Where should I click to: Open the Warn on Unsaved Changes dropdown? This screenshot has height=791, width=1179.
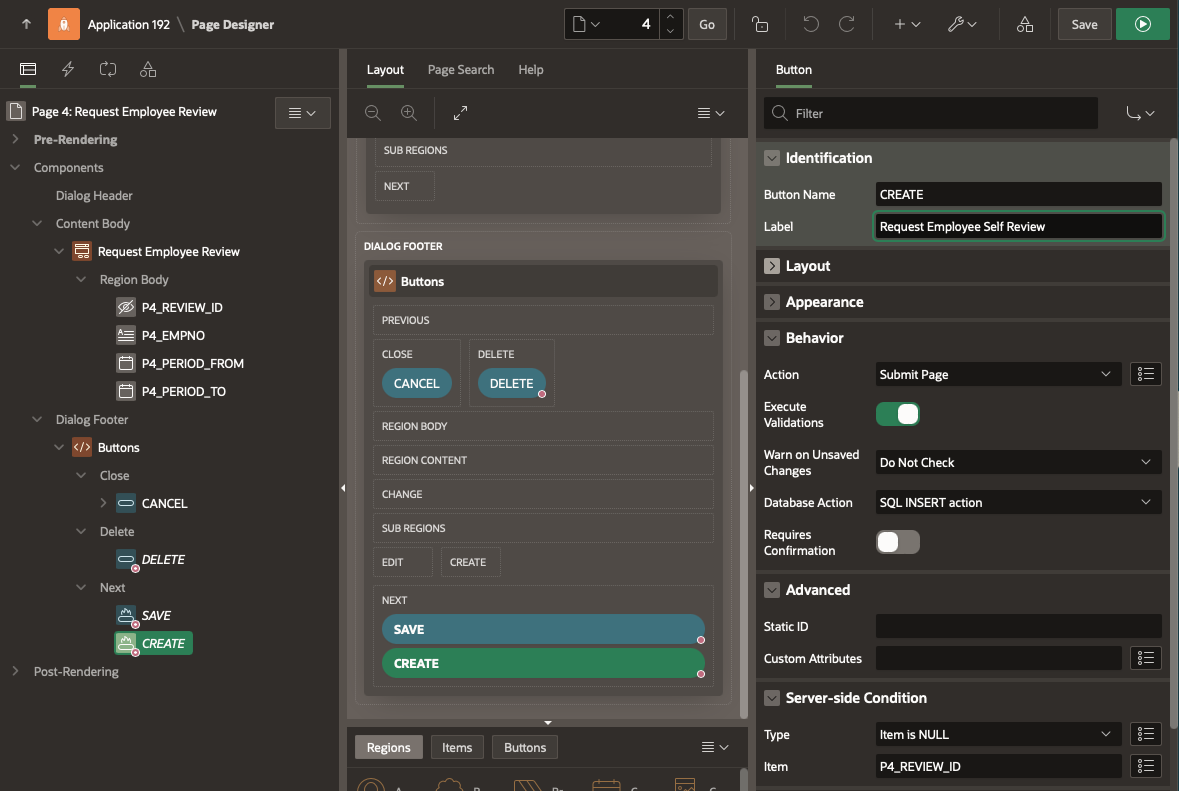pos(1017,463)
